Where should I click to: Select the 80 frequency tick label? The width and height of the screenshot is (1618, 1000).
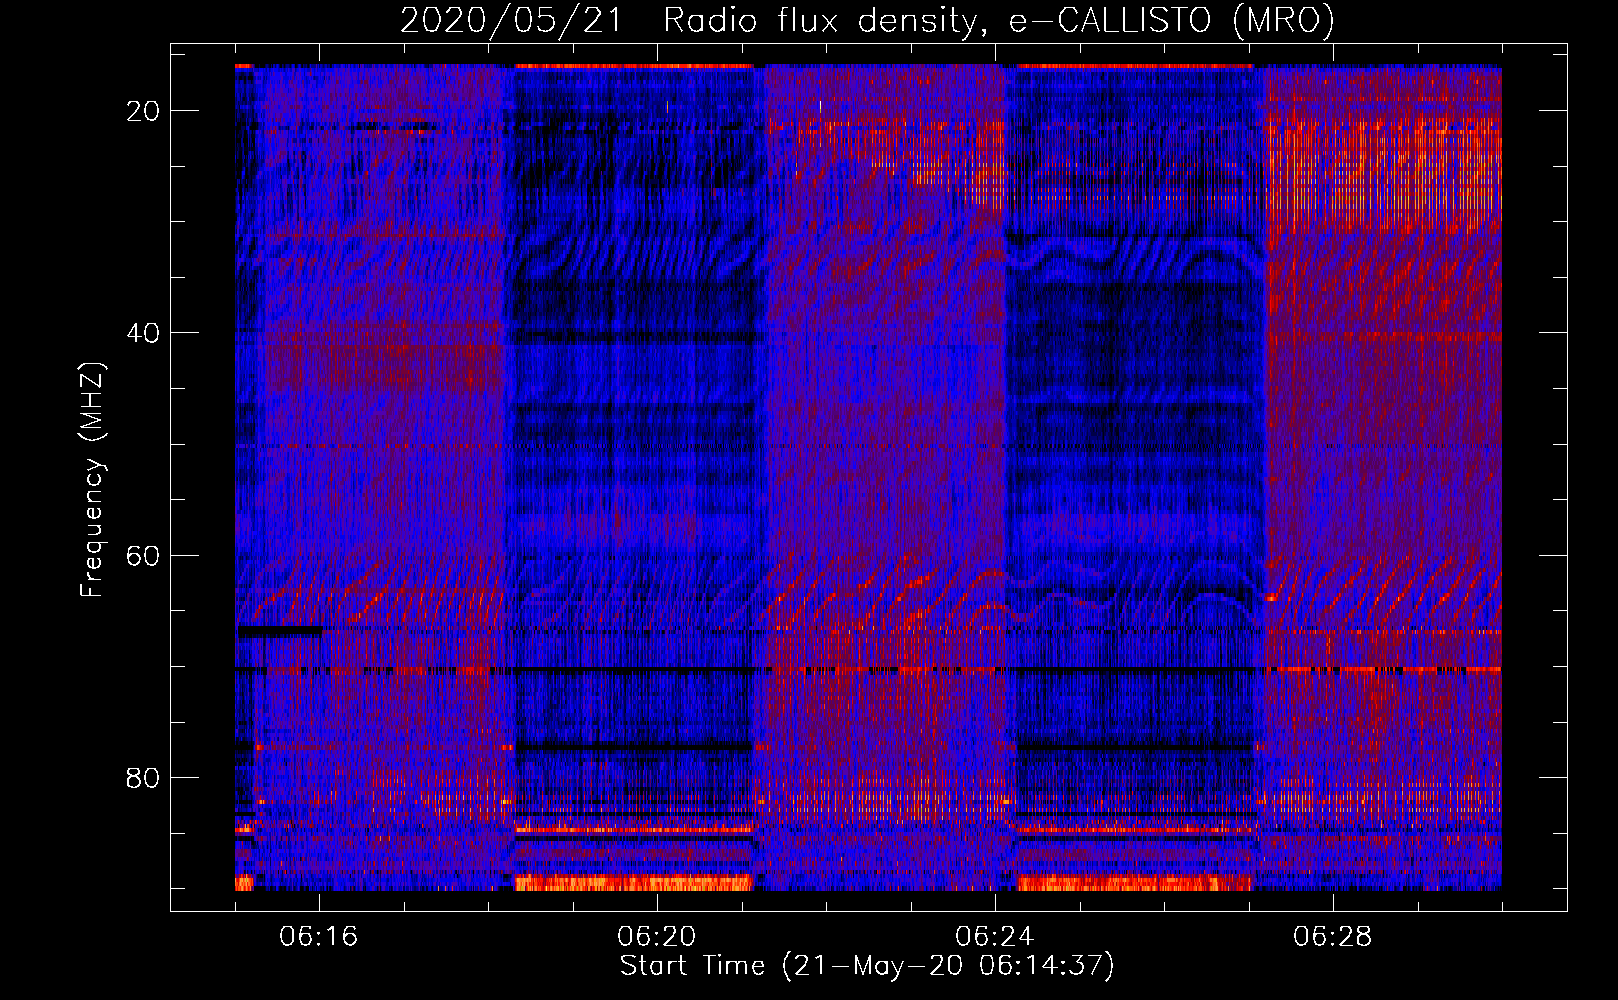point(144,777)
